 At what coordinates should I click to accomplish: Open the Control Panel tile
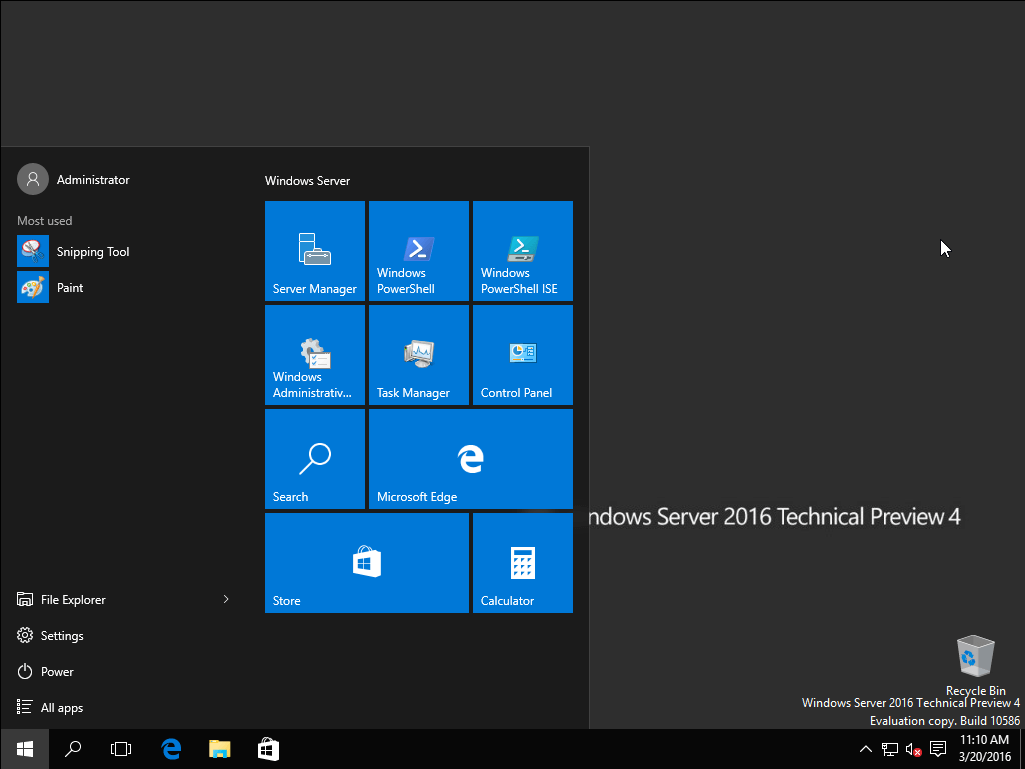(x=523, y=355)
